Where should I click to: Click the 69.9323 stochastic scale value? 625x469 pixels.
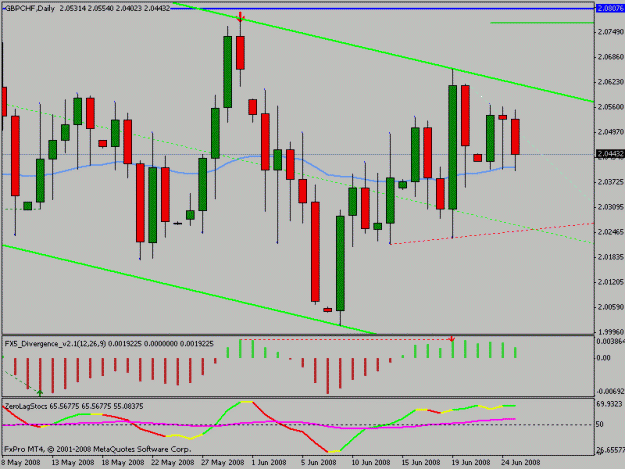click(x=609, y=404)
